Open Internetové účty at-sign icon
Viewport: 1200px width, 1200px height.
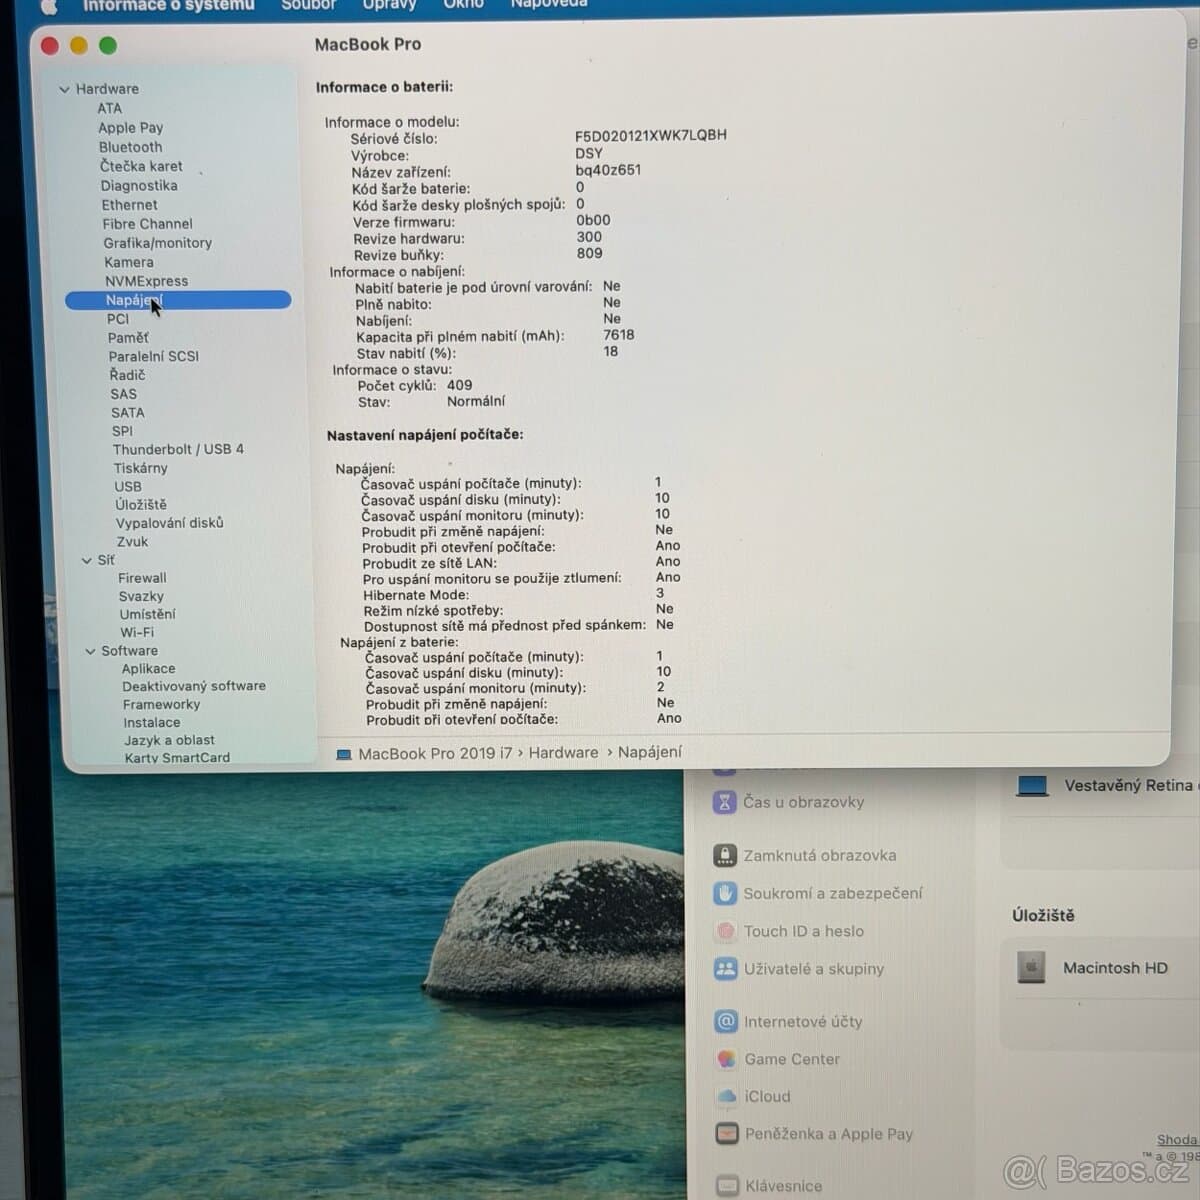[x=726, y=1022]
